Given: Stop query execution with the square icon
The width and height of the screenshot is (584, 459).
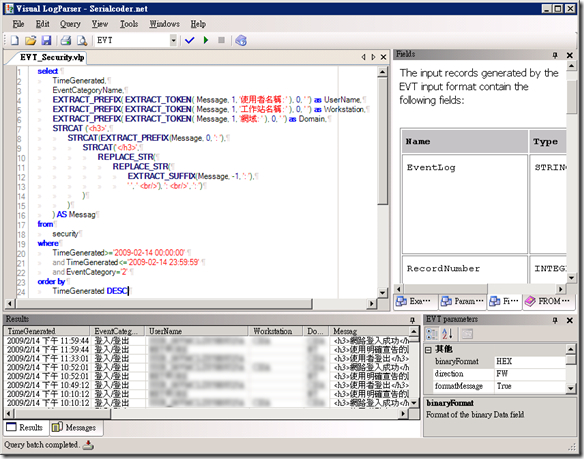Looking at the screenshot, I should (221, 40).
